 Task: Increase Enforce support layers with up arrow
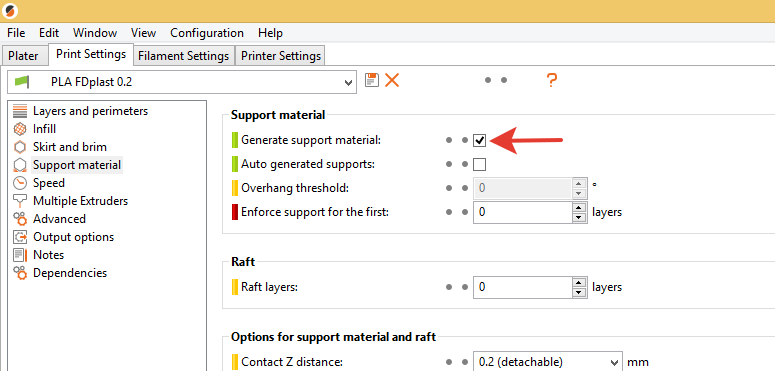(x=579, y=207)
